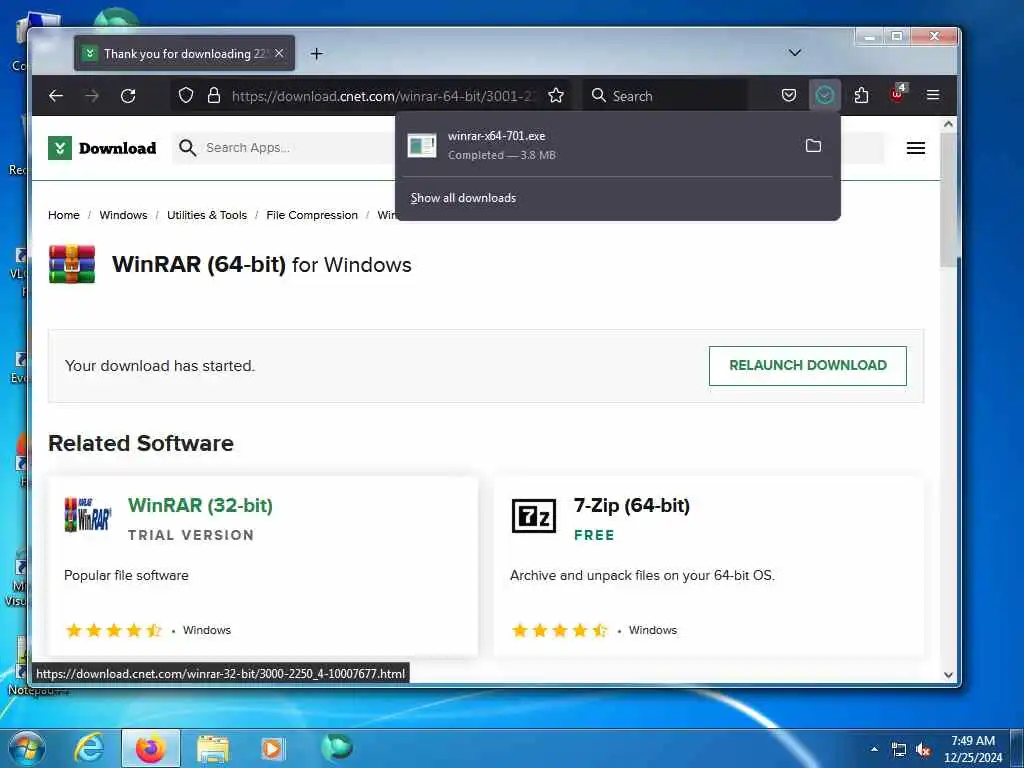Select the Thank you for downloading tab
Viewport: 1024px width, 768px height.
[x=184, y=54]
